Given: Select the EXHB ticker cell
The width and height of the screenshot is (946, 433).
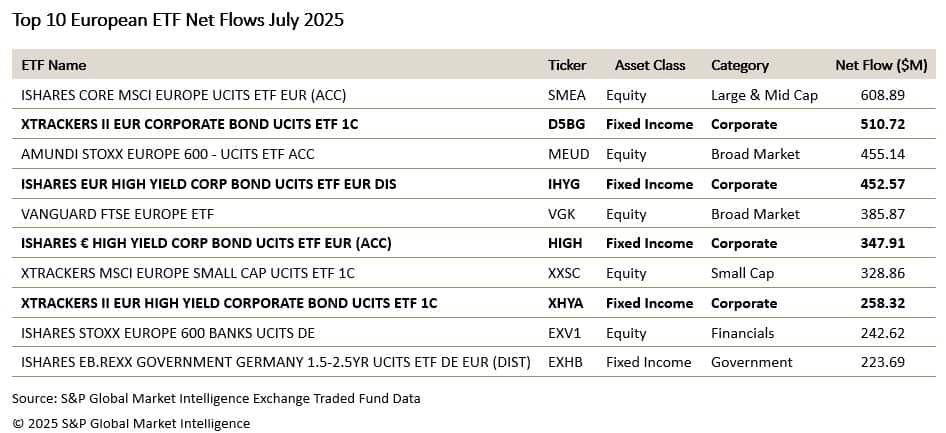Looking at the screenshot, I should click(565, 362).
